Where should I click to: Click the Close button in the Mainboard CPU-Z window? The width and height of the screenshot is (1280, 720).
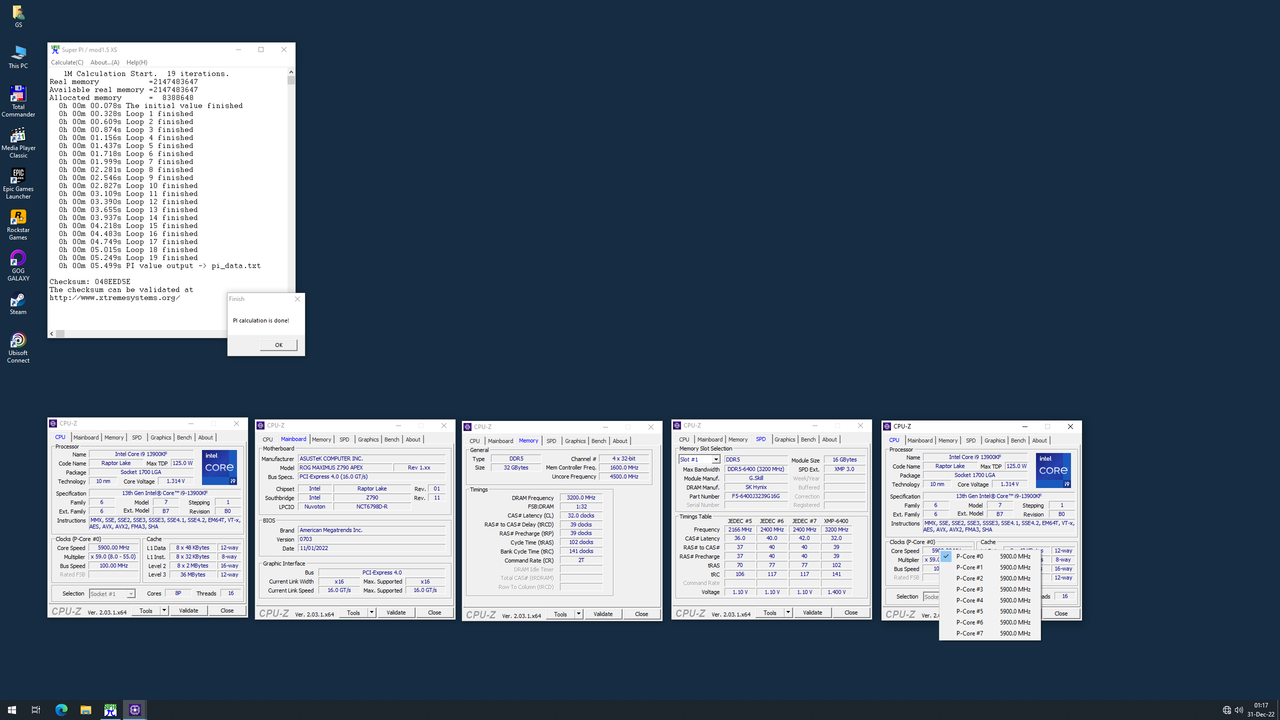tap(434, 612)
